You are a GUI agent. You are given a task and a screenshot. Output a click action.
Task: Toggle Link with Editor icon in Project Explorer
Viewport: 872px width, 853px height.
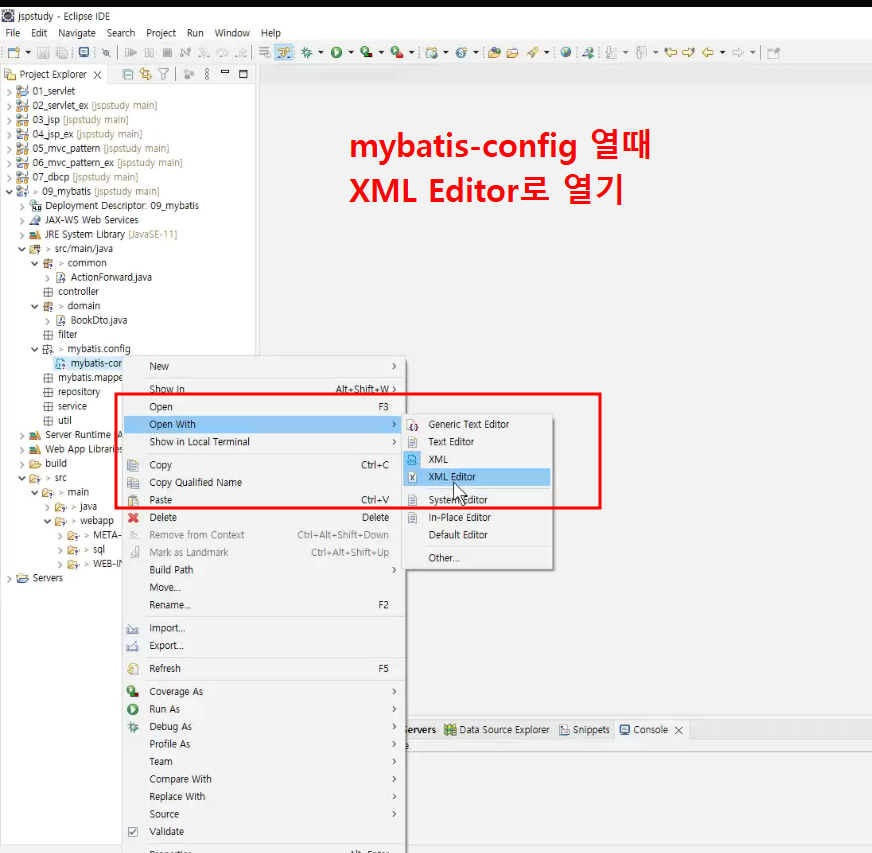(146, 74)
